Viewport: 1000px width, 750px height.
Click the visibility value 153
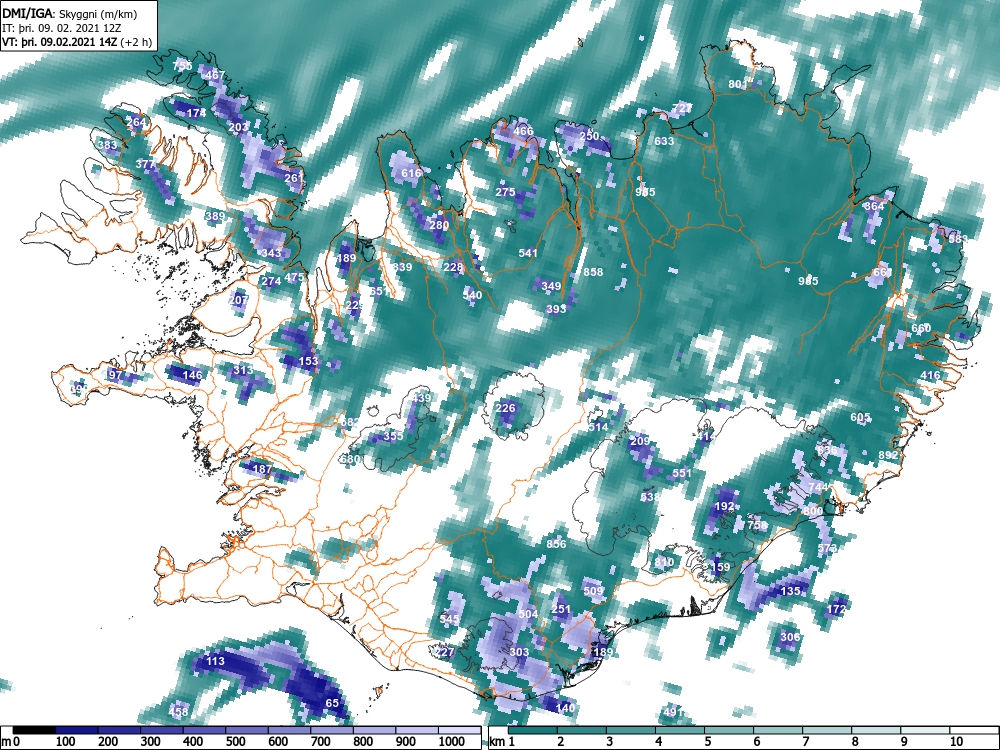click(308, 361)
